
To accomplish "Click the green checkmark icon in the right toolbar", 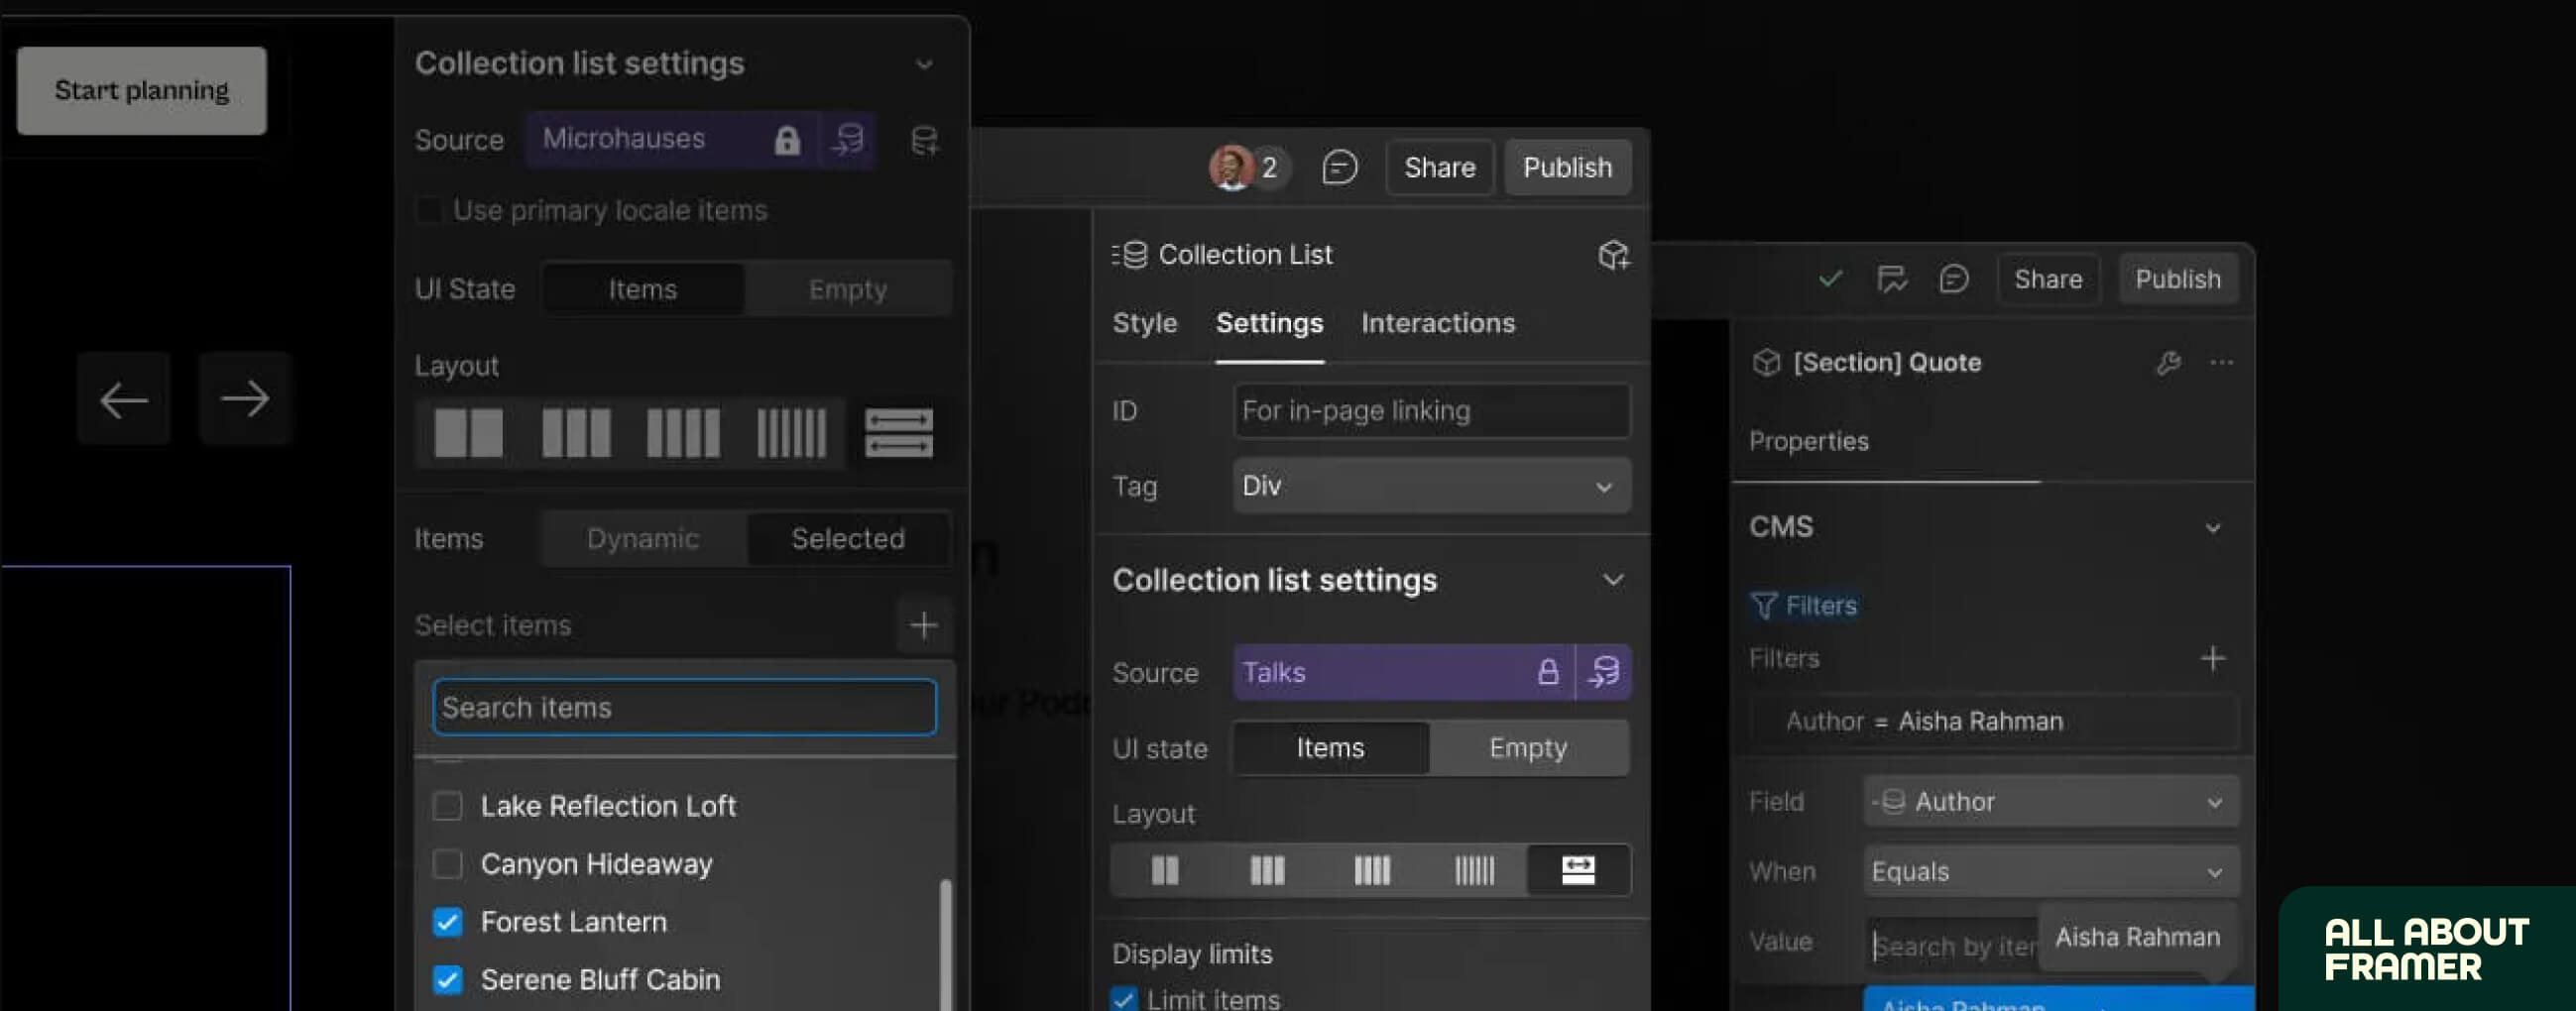I will click(x=1831, y=279).
